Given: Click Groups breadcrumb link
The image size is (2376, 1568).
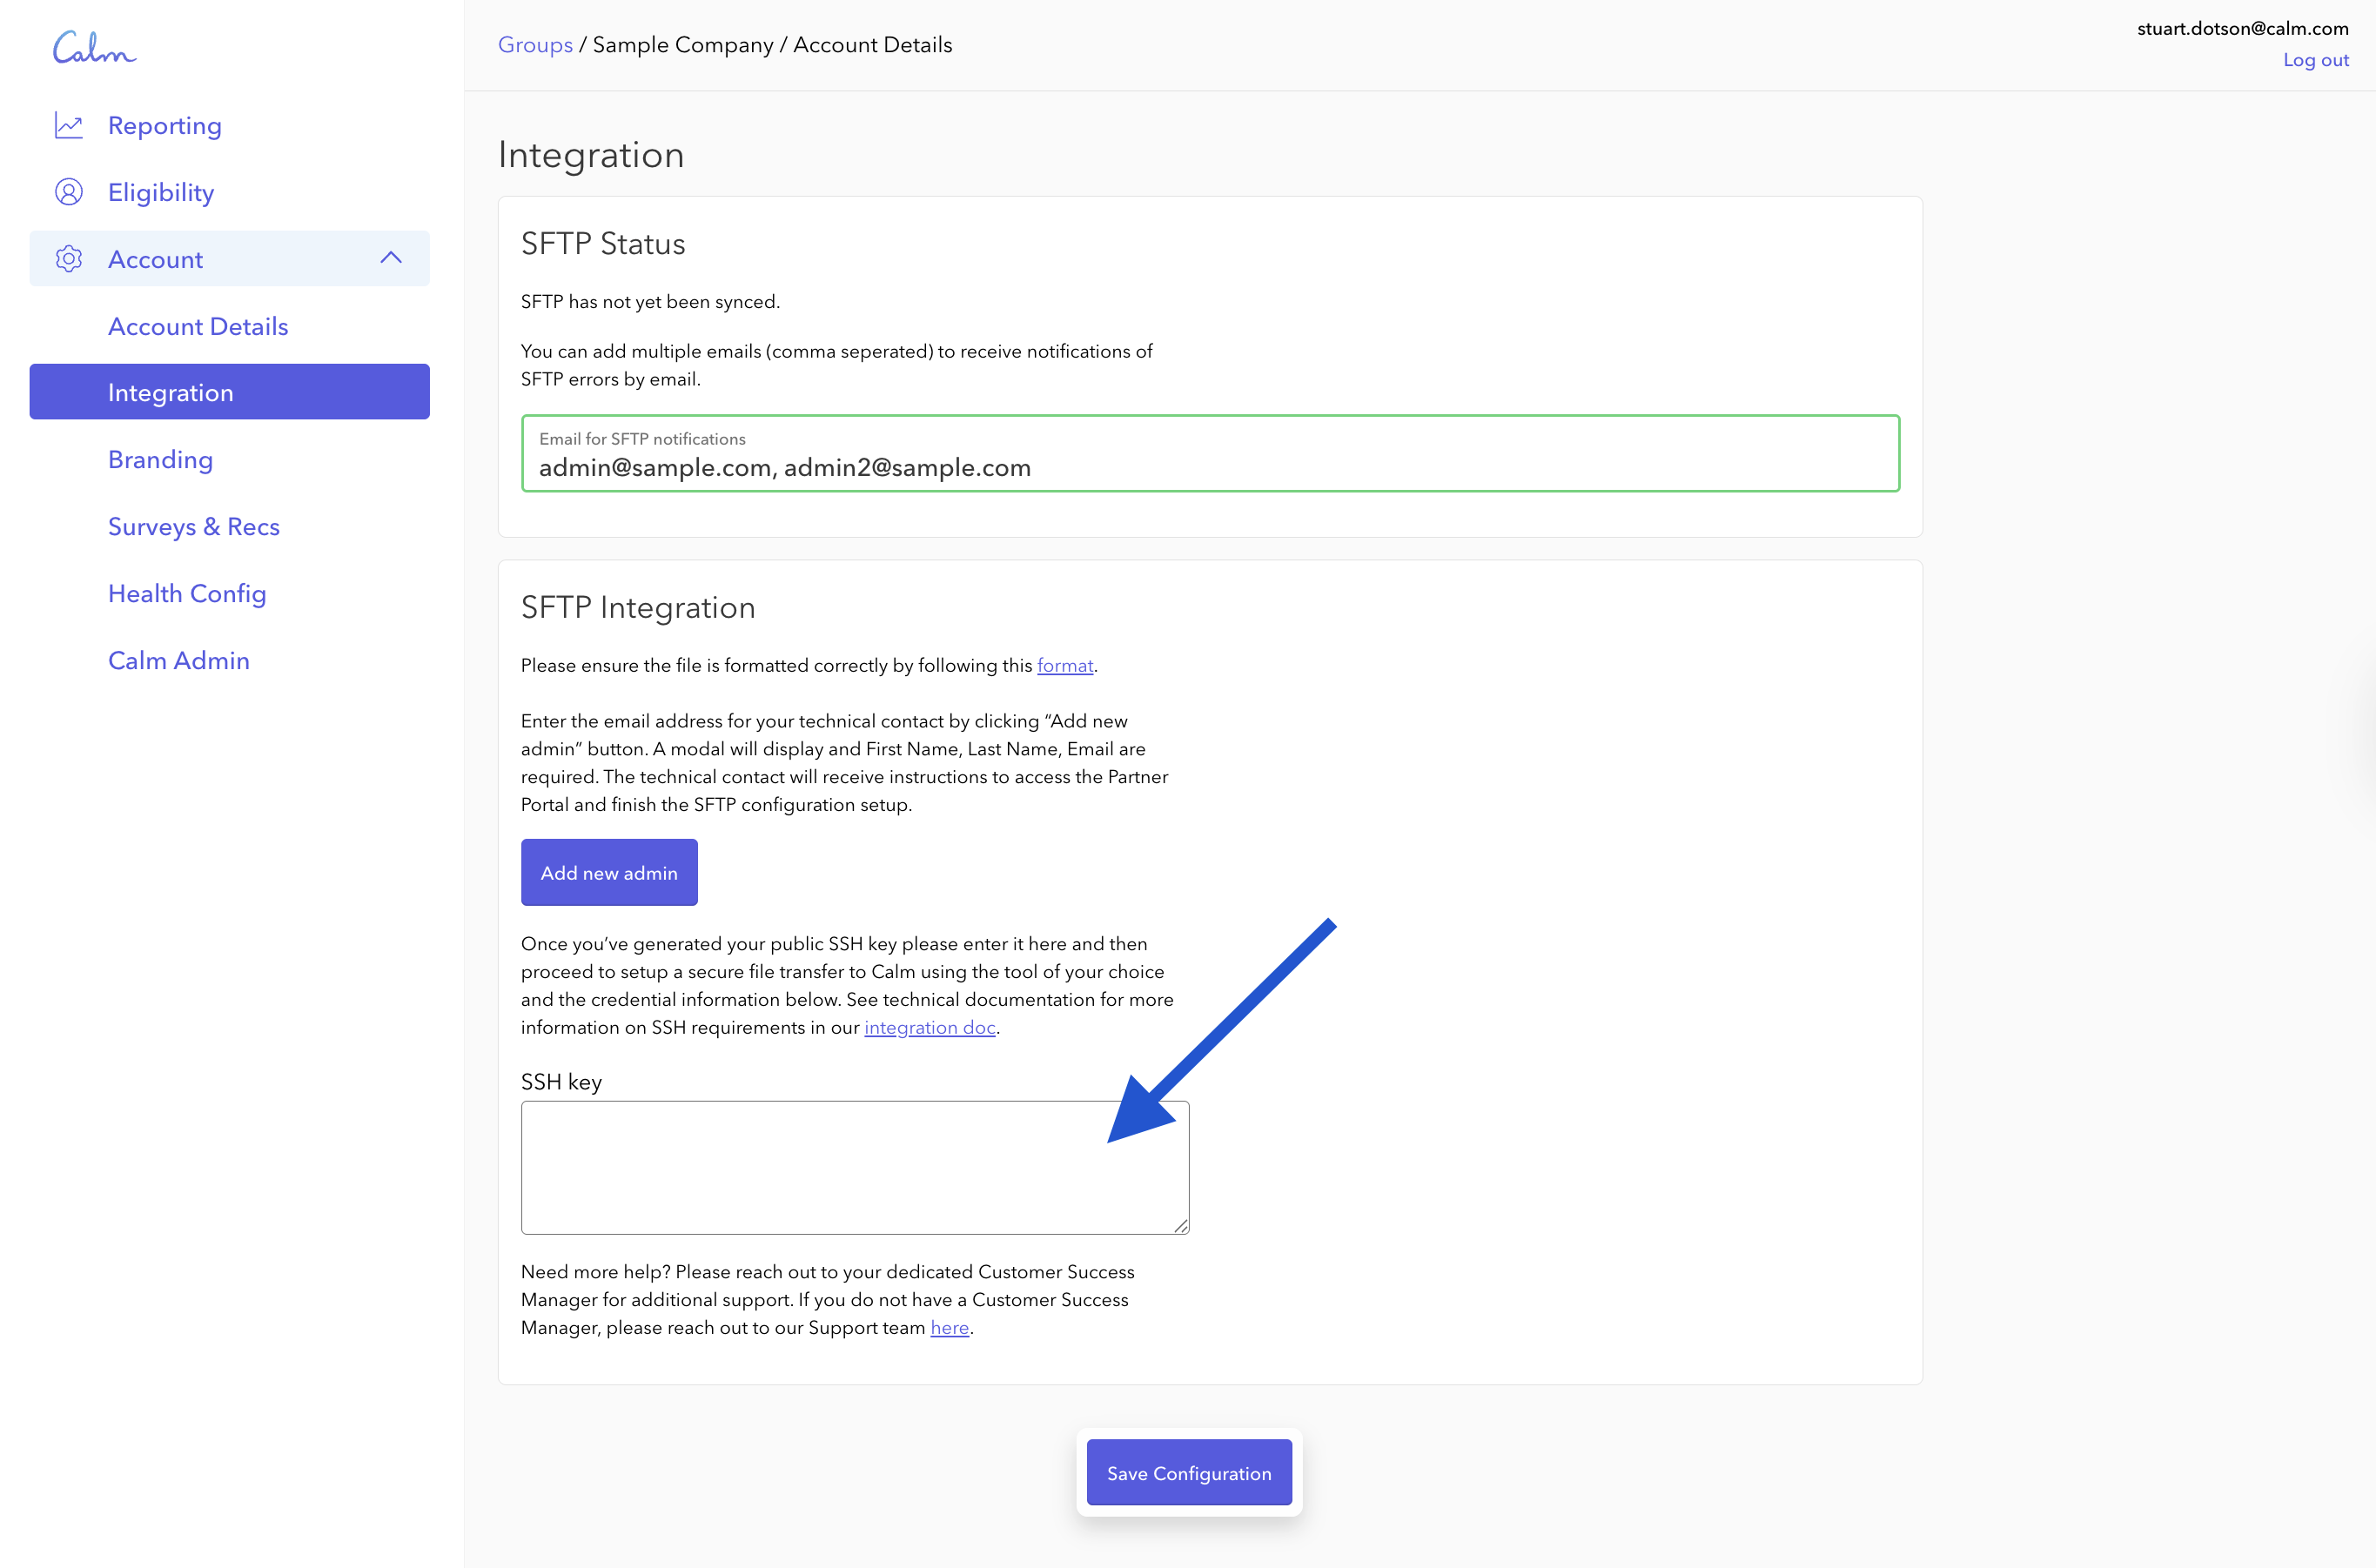Looking at the screenshot, I should tap(535, 45).
